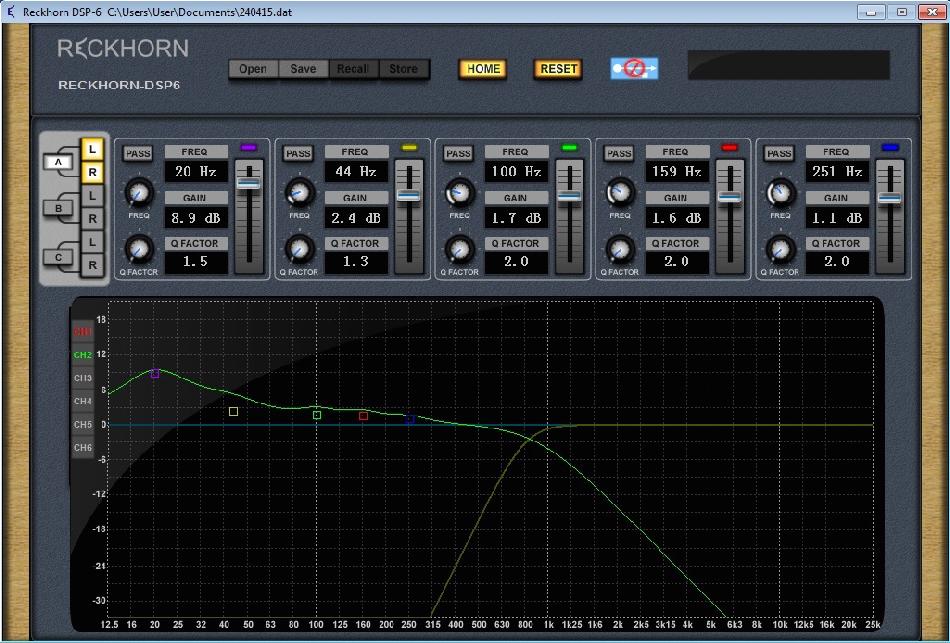Click the purple EQ node on the graph
The width and height of the screenshot is (950, 643).
coord(155,373)
